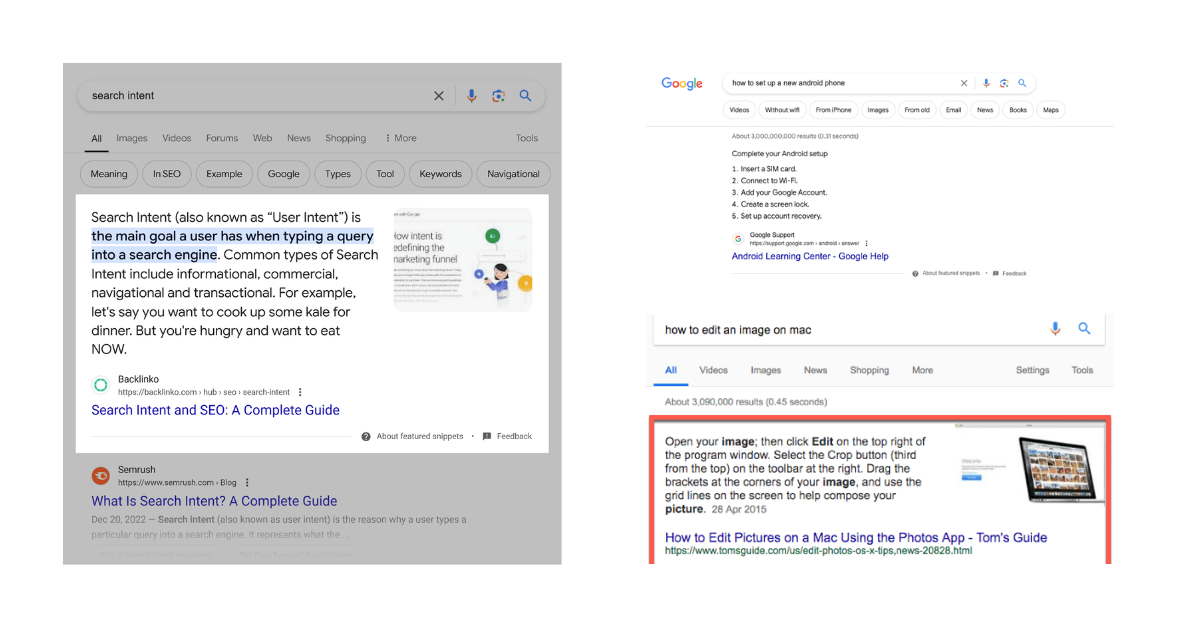This screenshot has width=1200, height=628.
Task: Select the All tab in the mac image search
Action: tap(671, 370)
